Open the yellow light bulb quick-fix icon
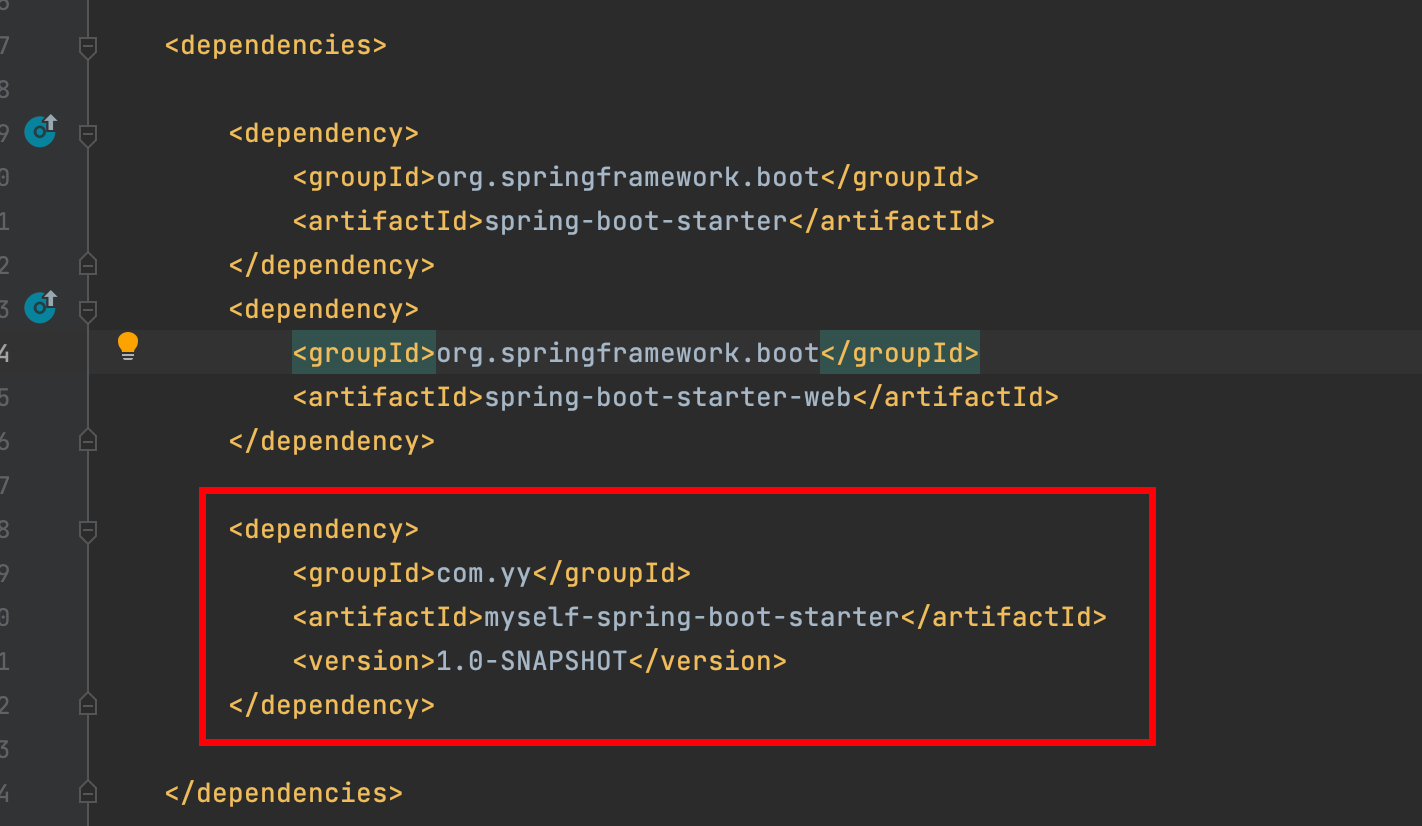Image resolution: width=1422 pixels, height=826 pixels. click(128, 346)
